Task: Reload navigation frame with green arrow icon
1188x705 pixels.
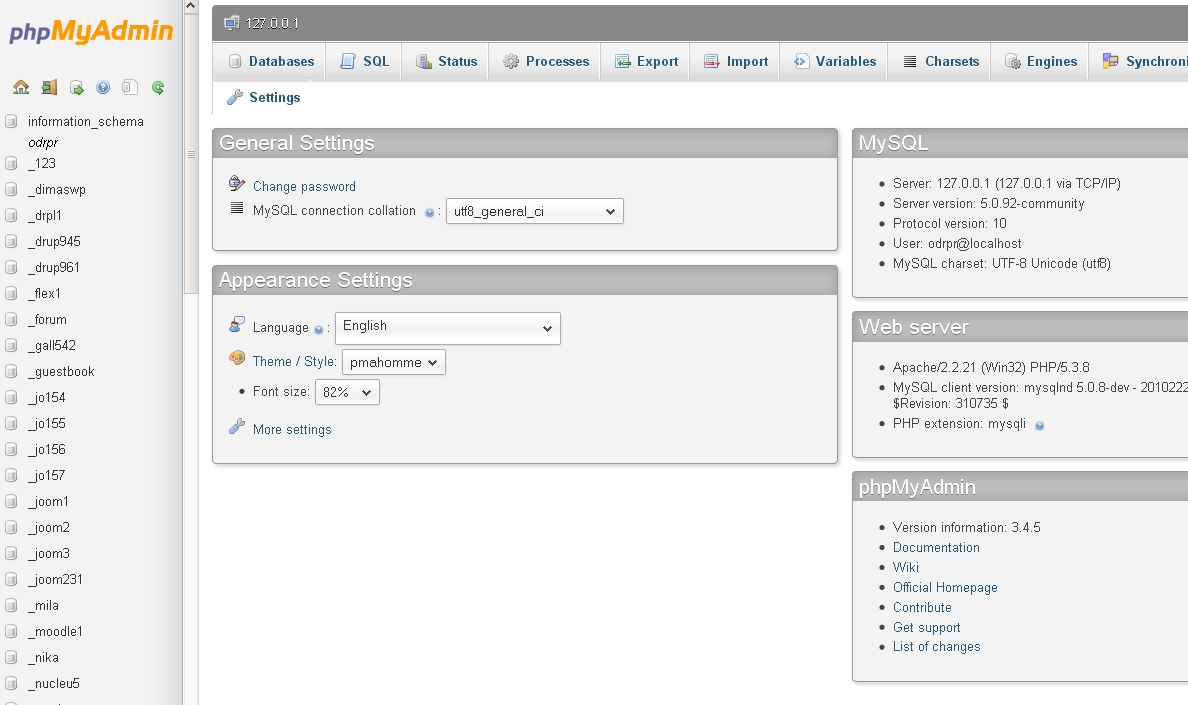Action: click(158, 88)
